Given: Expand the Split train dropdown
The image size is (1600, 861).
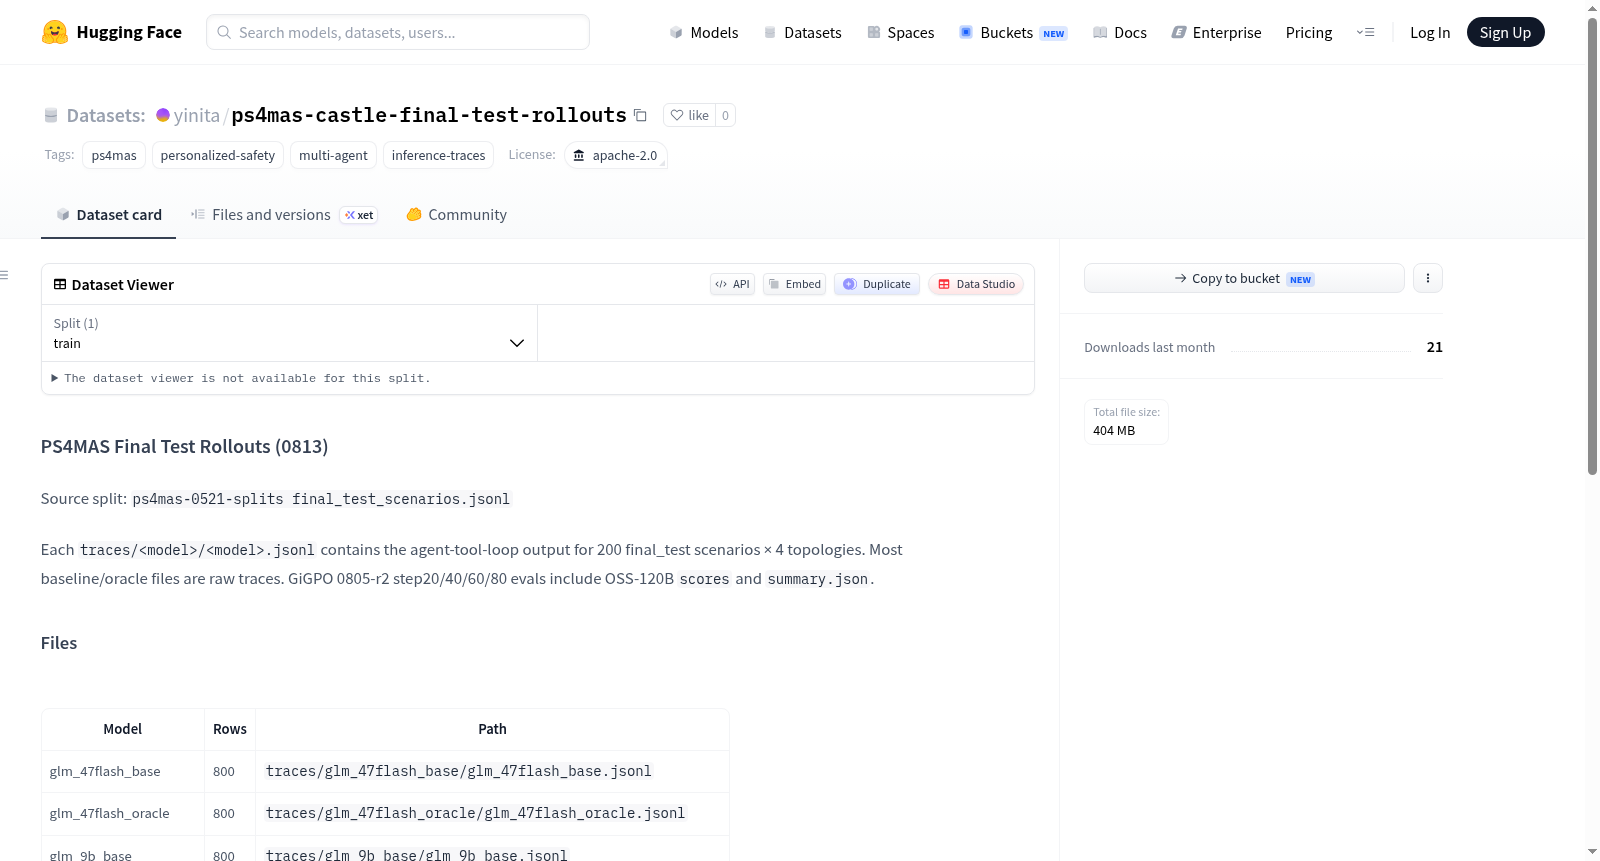Looking at the screenshot, I should [x=289, y=333].
